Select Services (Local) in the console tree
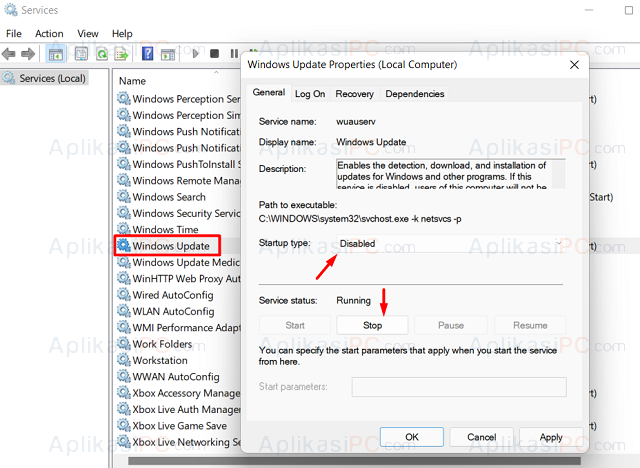This screenshot has height=468, width=640. [x=45, y=78]
